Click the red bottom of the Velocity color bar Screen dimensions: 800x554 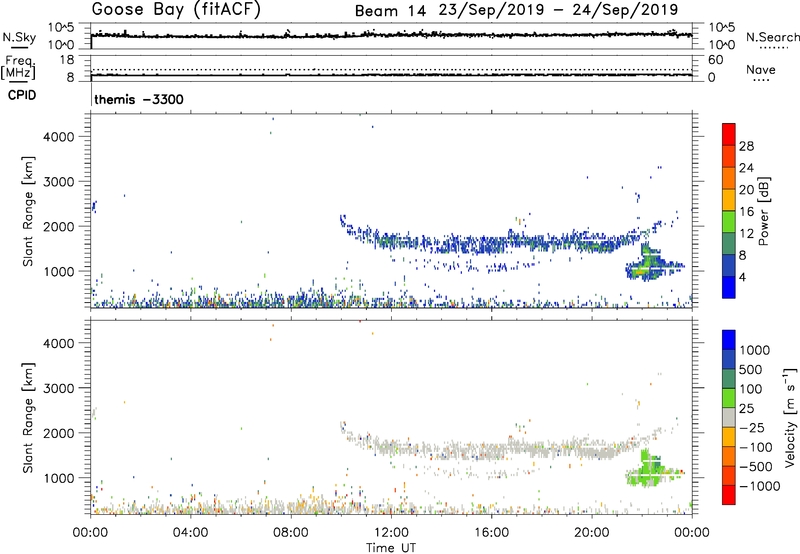point(729,495)
